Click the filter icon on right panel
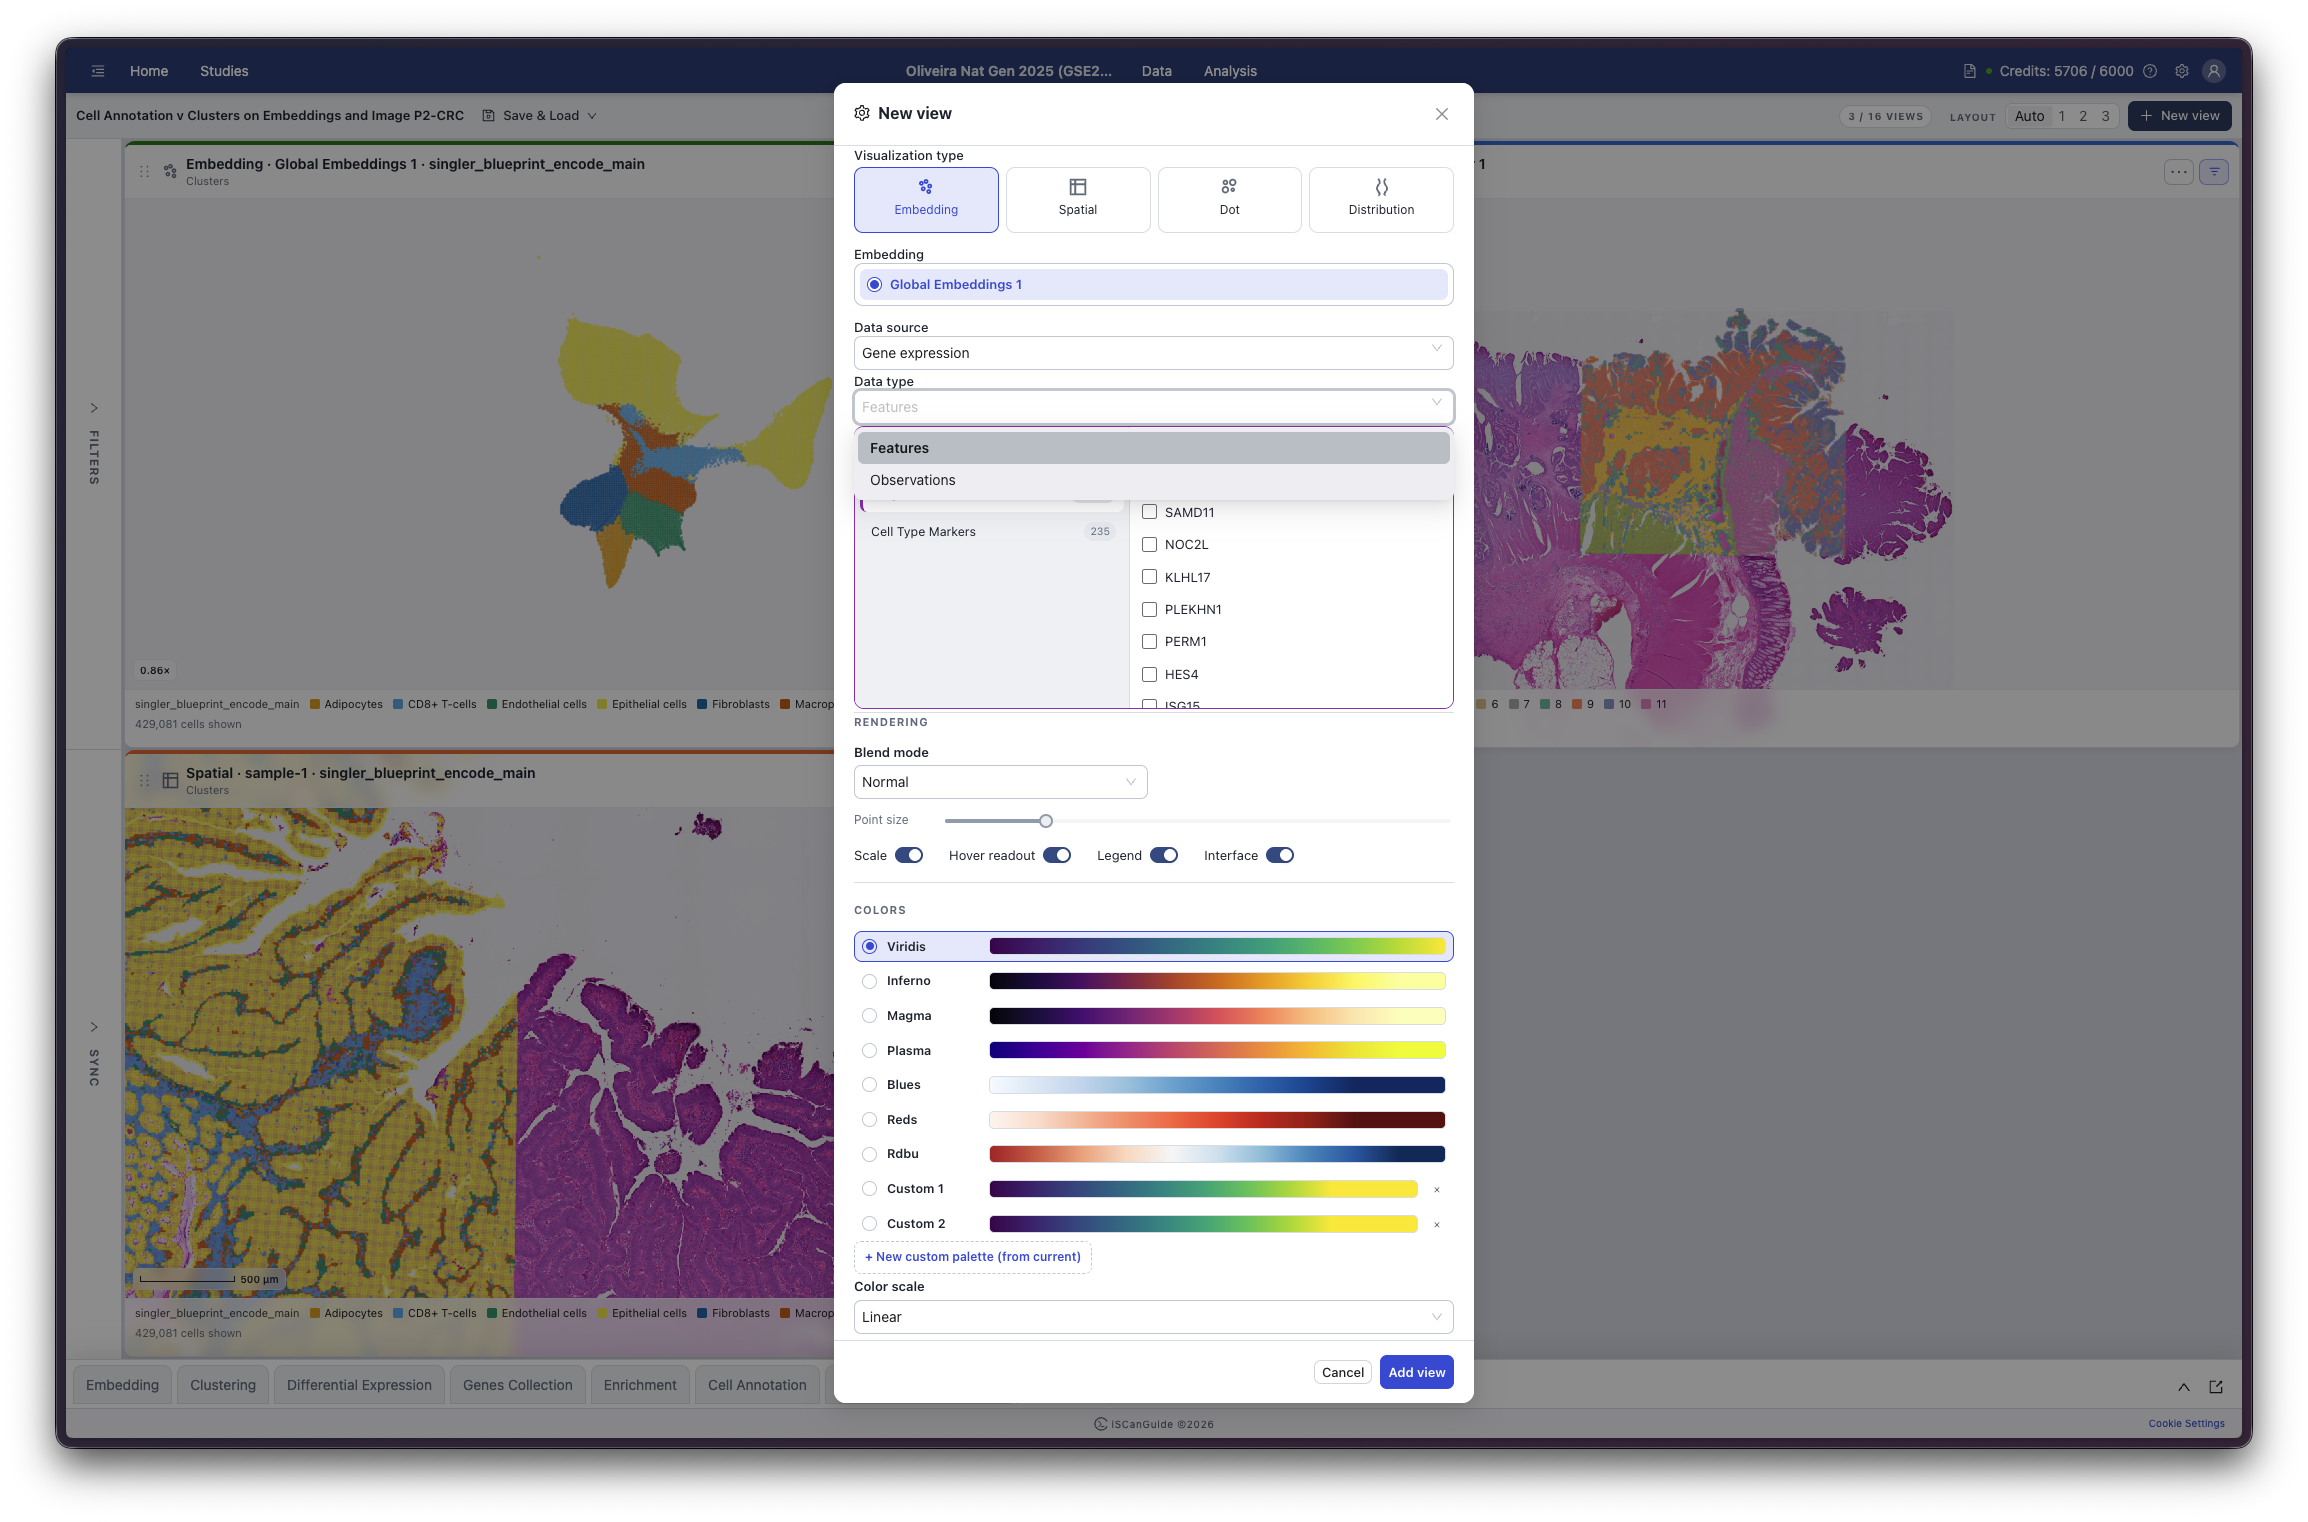 (x=2214, y=172)
